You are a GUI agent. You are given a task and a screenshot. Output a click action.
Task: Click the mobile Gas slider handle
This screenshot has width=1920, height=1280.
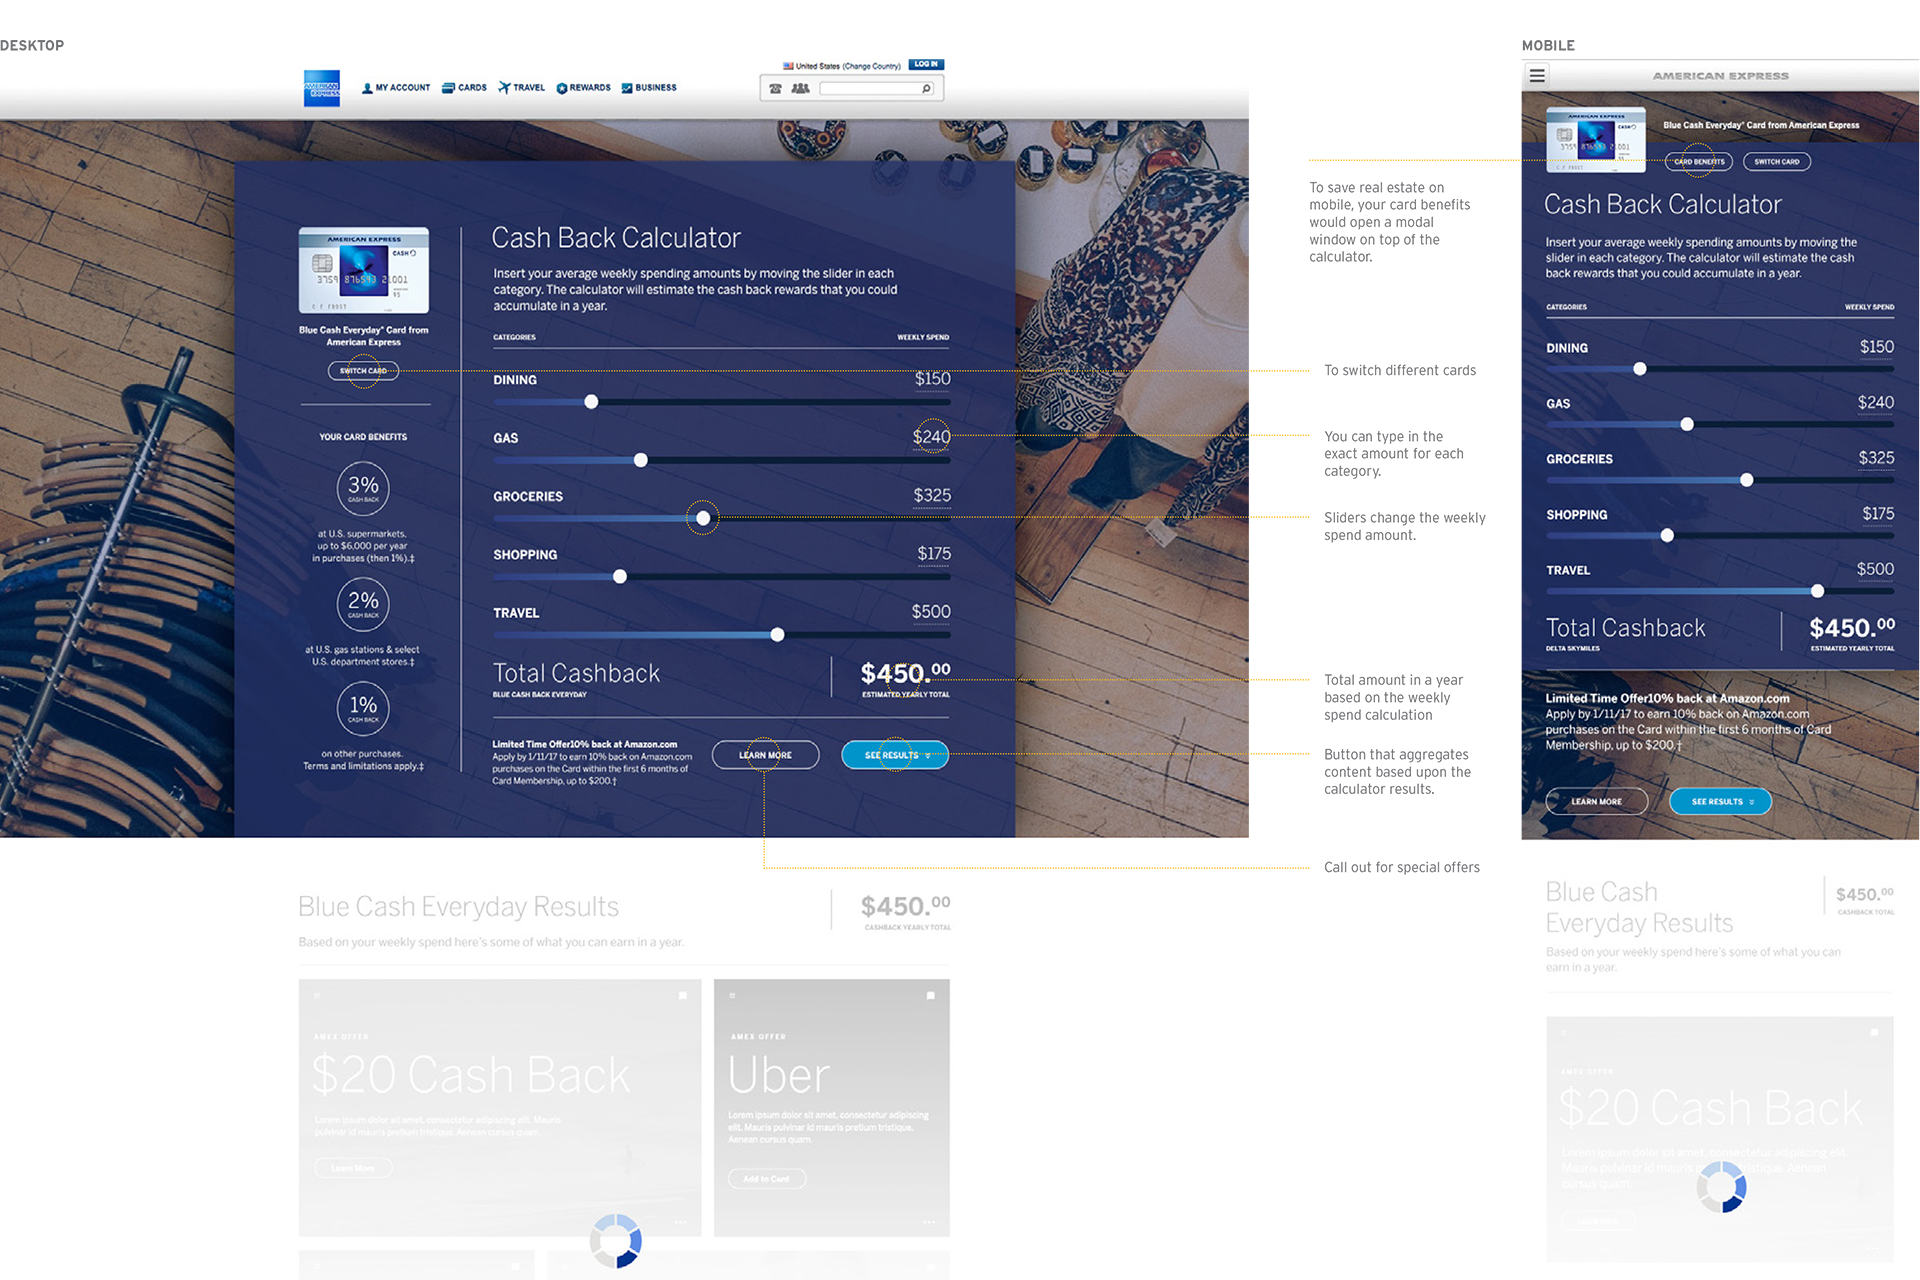coord(1687,424)
